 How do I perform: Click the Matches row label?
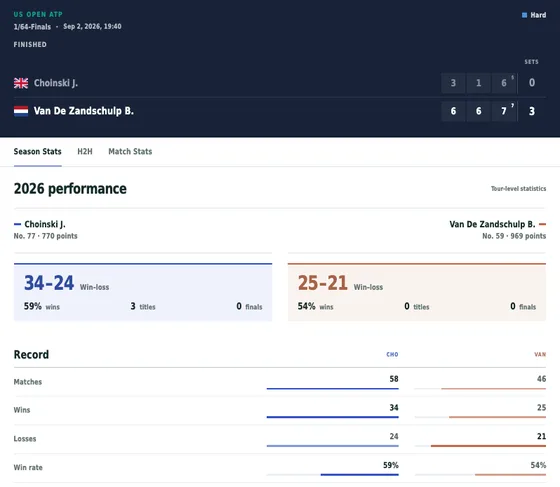pyautogui.click(x=28, y=382)
